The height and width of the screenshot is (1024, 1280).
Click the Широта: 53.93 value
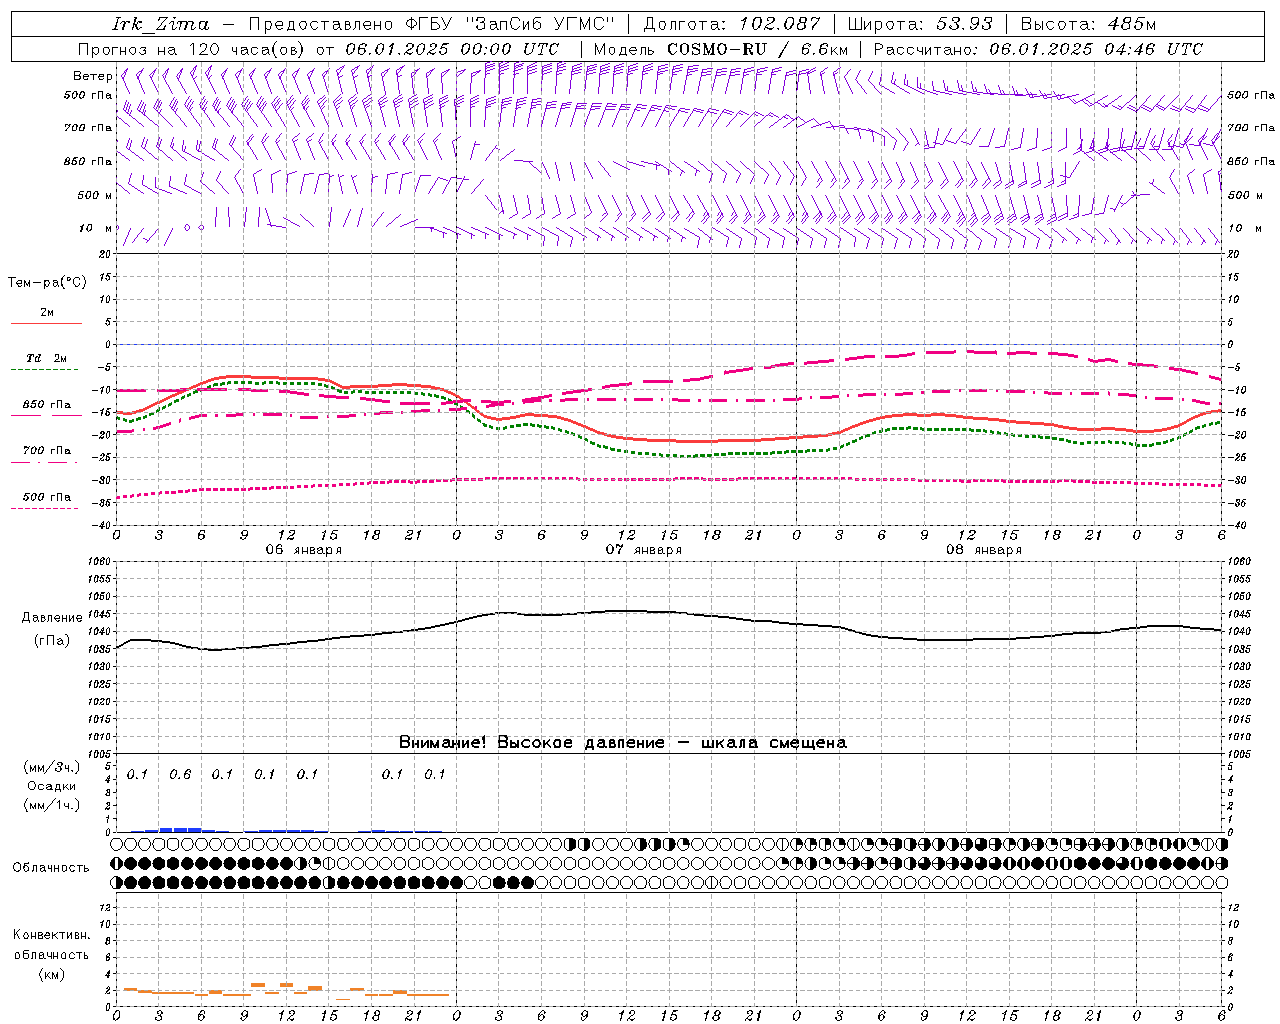pyautogui.click(x=920, y=24)
